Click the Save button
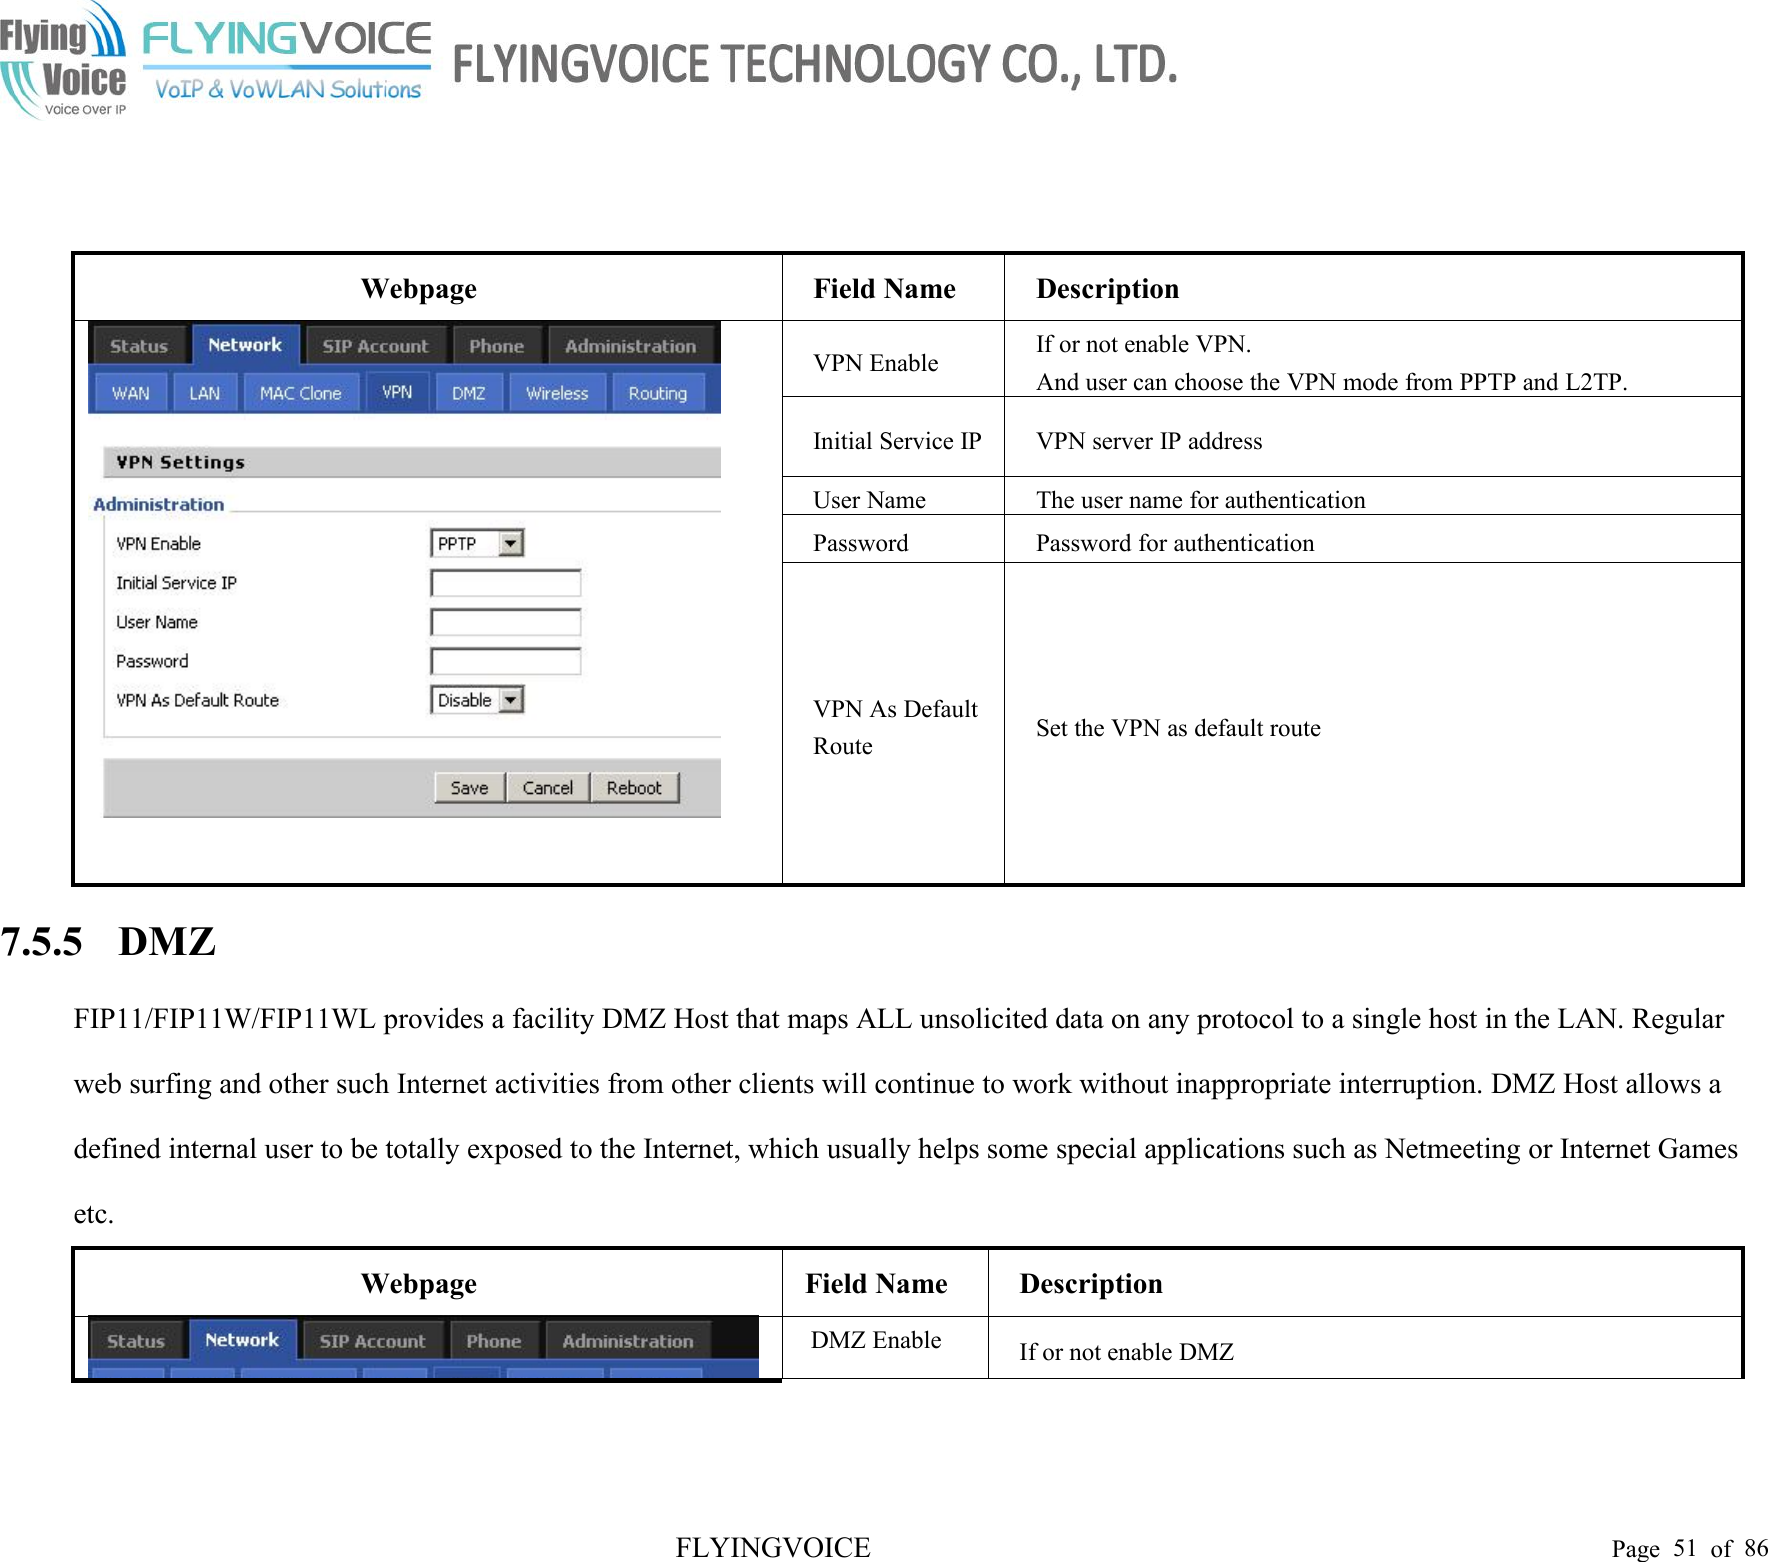Image resolution: width=1768 pixels, height=1562 pixels. coord(469,788)
